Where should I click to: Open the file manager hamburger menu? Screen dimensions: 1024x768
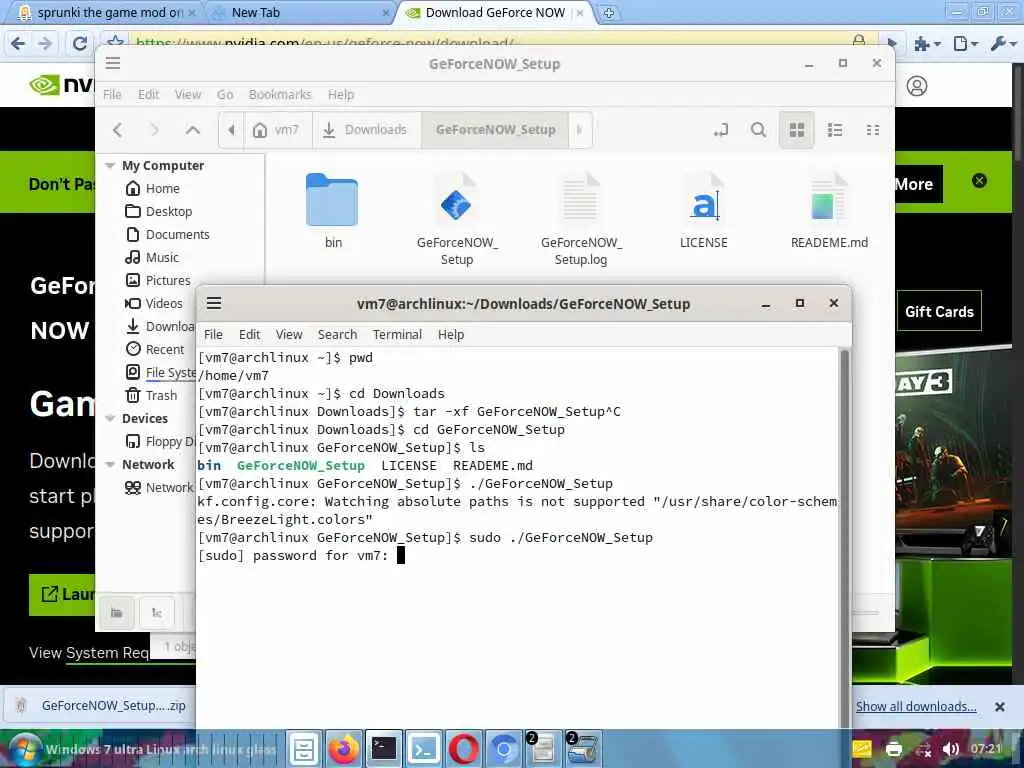[x=113, y=63]
